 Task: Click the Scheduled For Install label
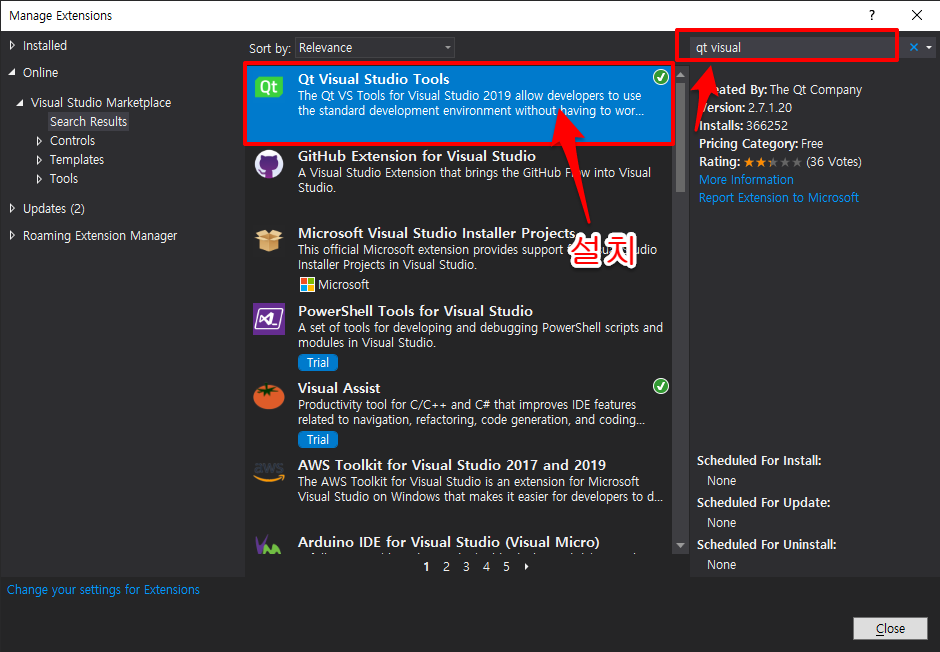[x=759, y=461]
